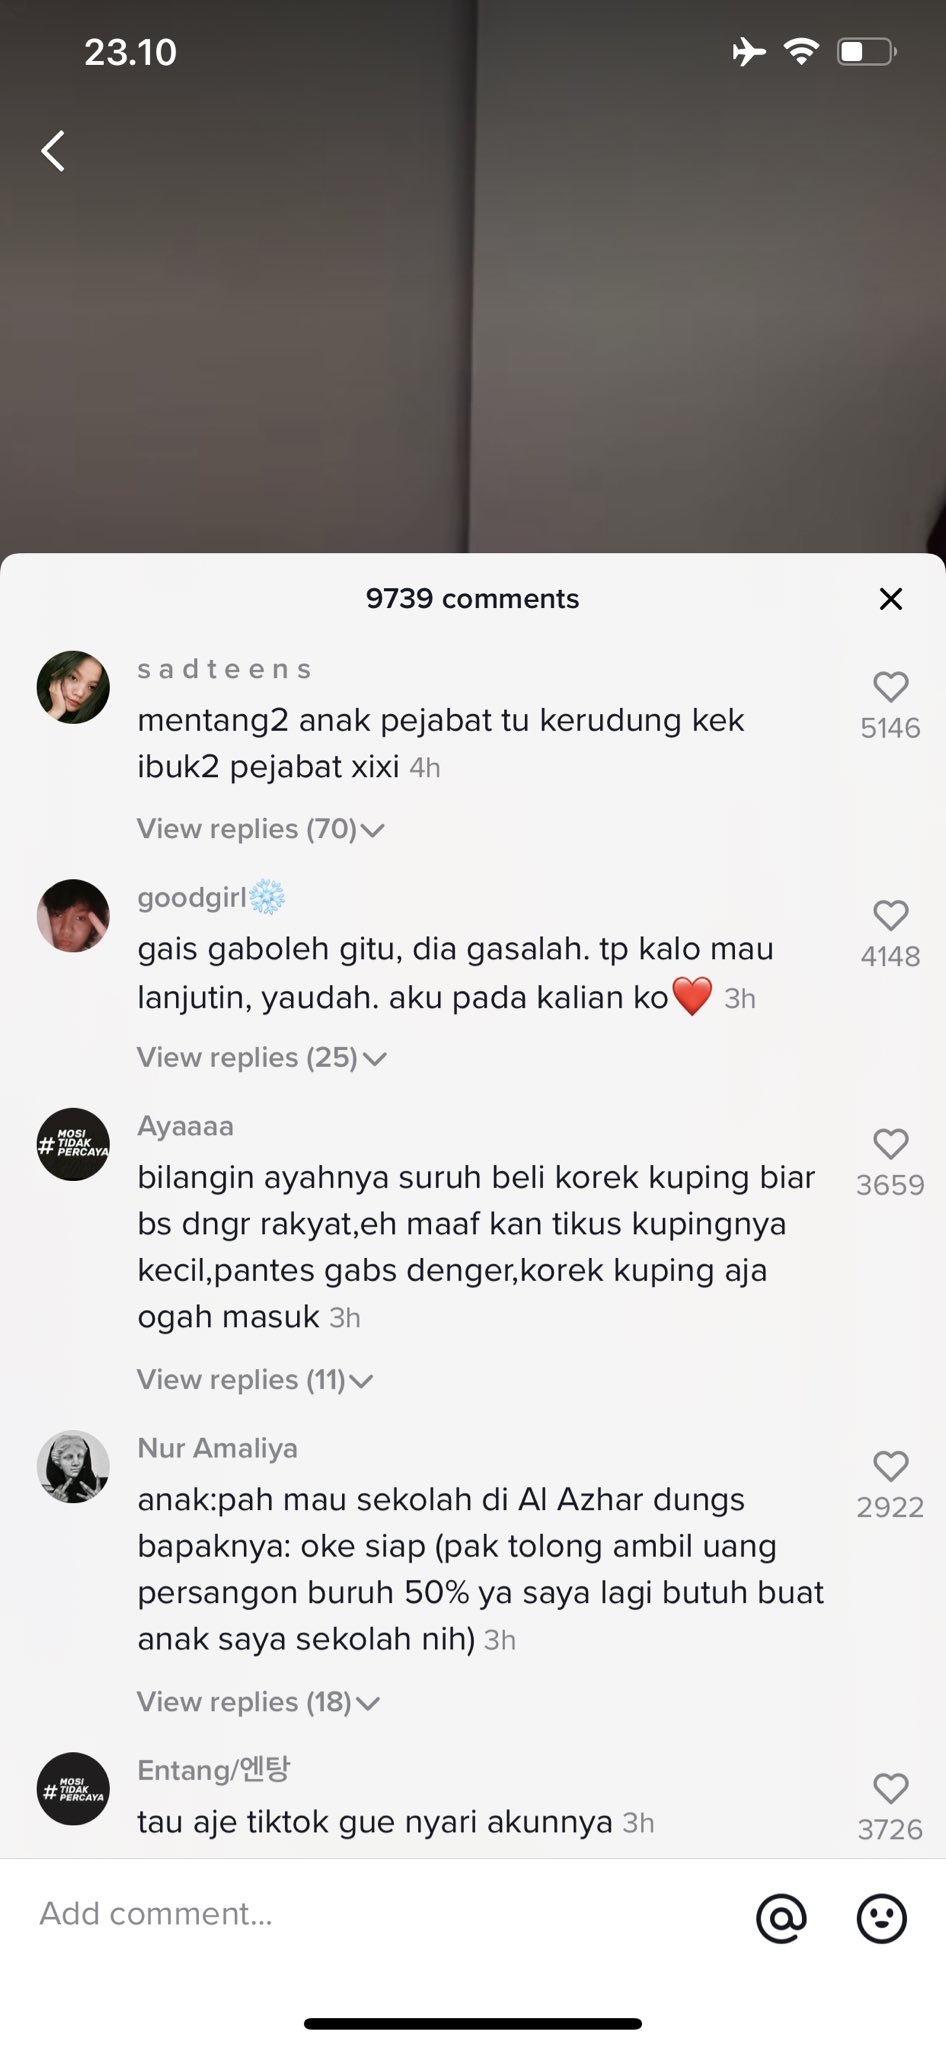Image resolution: width=946 pixels, height=2048 pixels.
Task: Tap the back arrow at top left
Action: 53,151
